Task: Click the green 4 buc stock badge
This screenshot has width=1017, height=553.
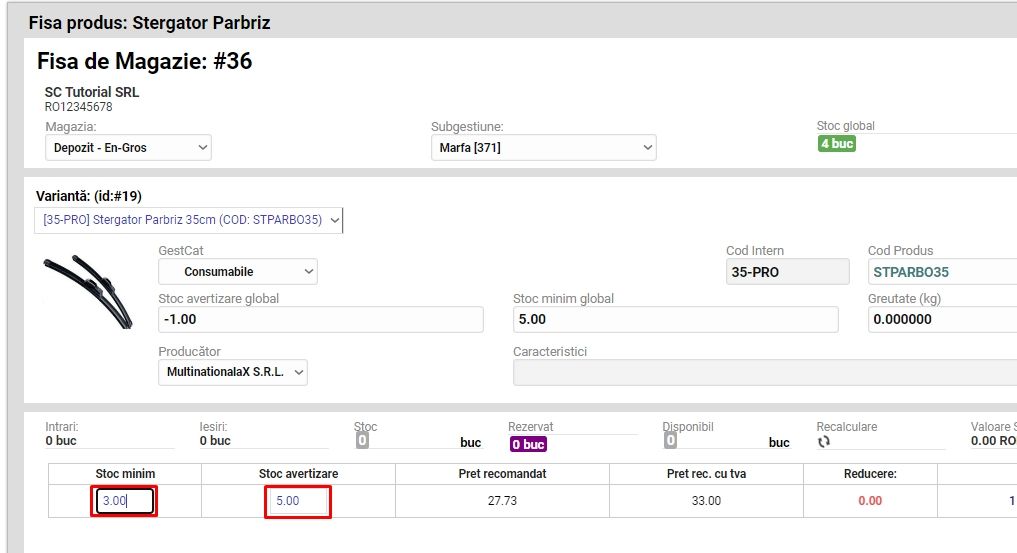Action: 837,143
